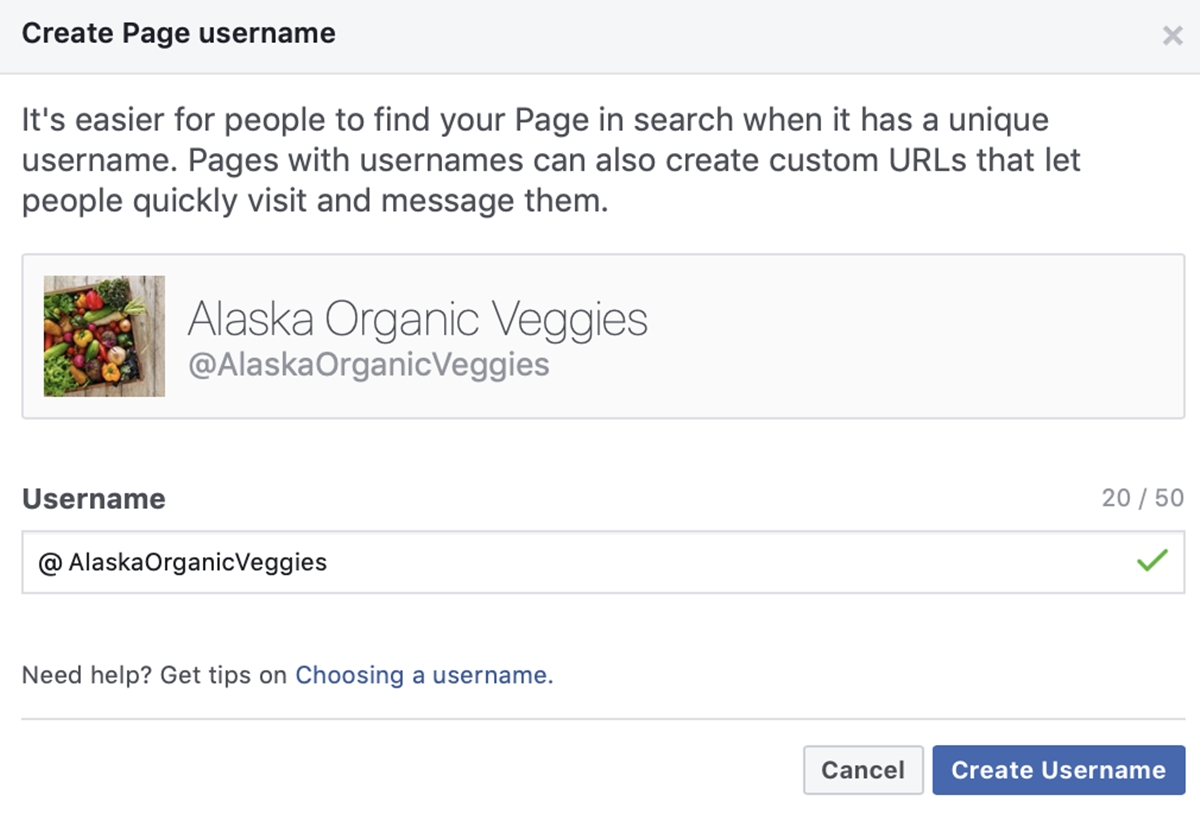Click the "people quickly visit and message them" line
The height and width of the screenshot is (813, 1200).
[314, 202]
